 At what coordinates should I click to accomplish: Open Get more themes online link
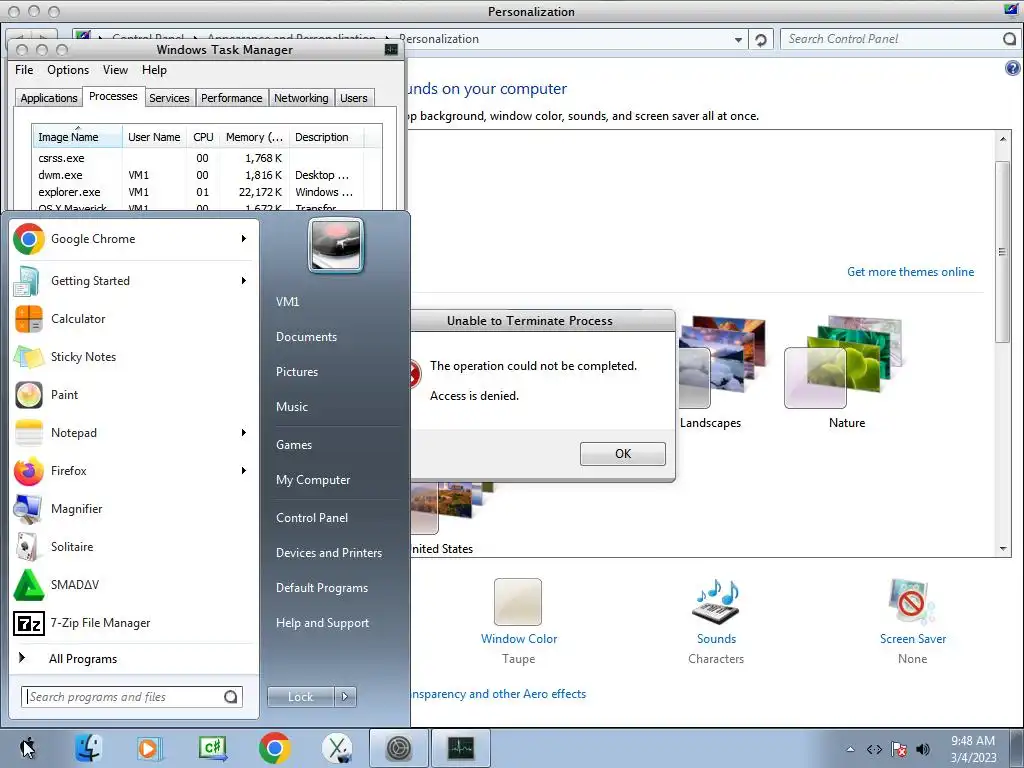pyautogui.click(x=910, y=272)
